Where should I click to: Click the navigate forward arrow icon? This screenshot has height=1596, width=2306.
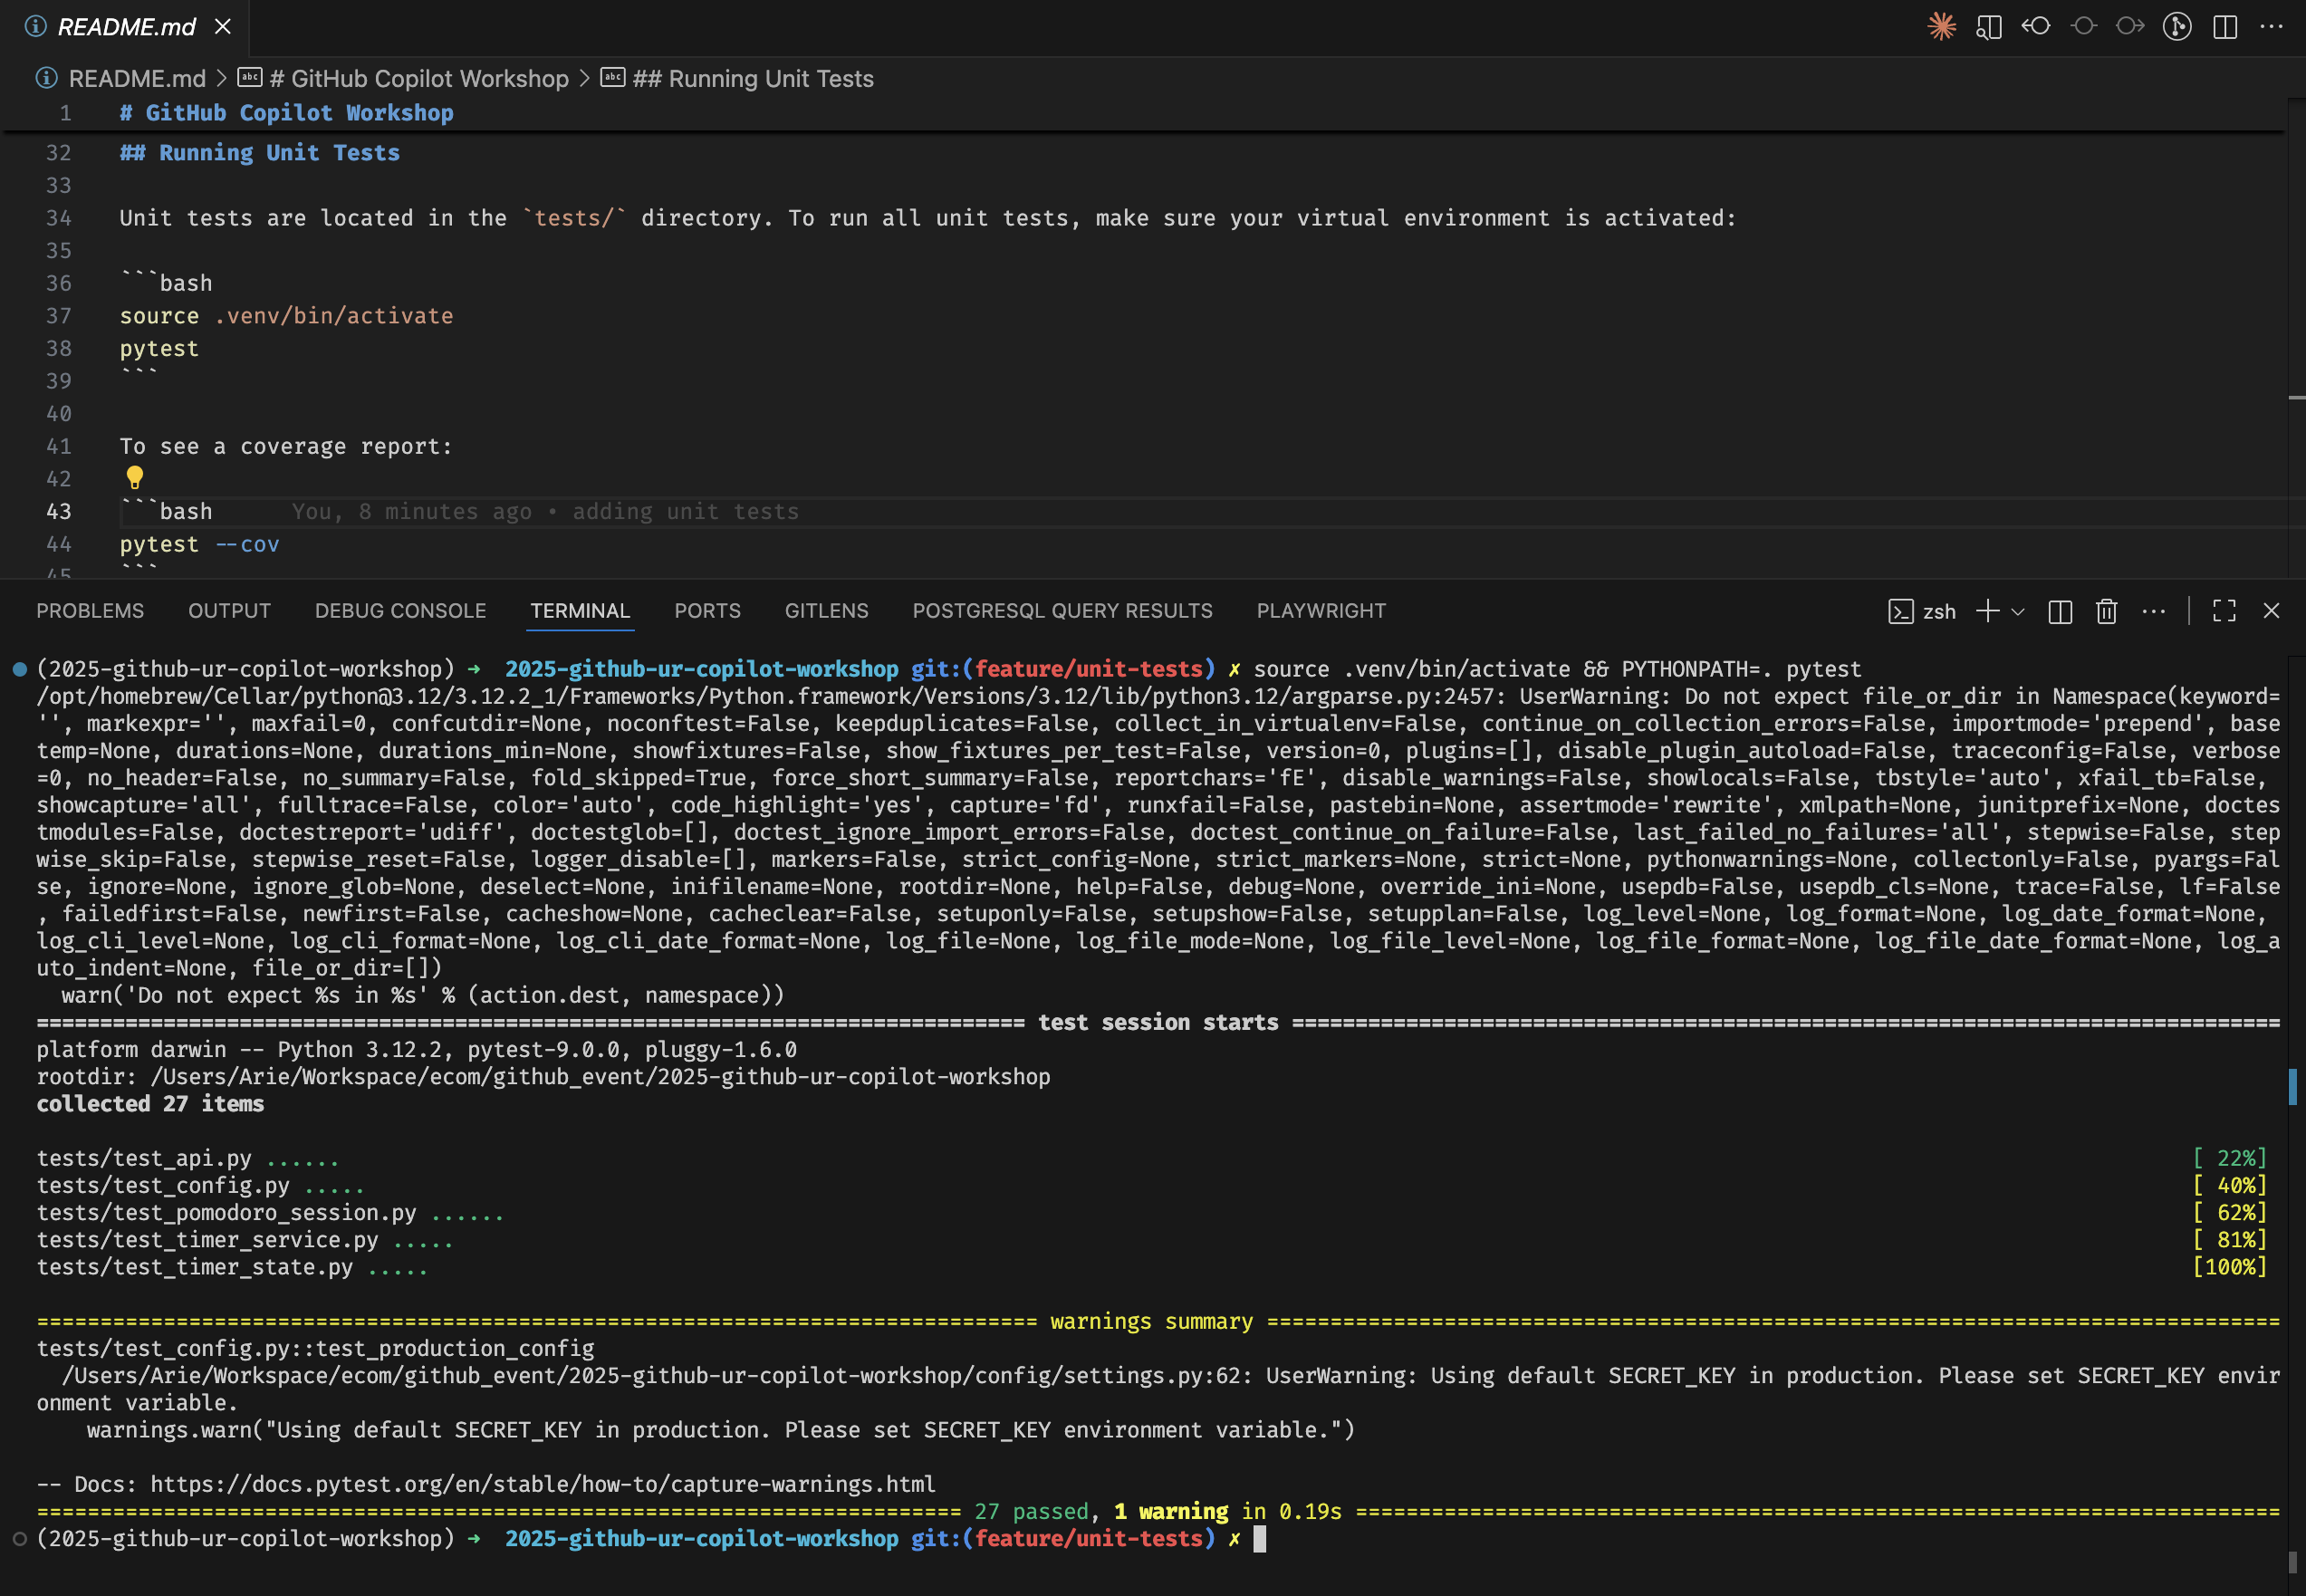pyautogui.click(x=2130, y=27)
